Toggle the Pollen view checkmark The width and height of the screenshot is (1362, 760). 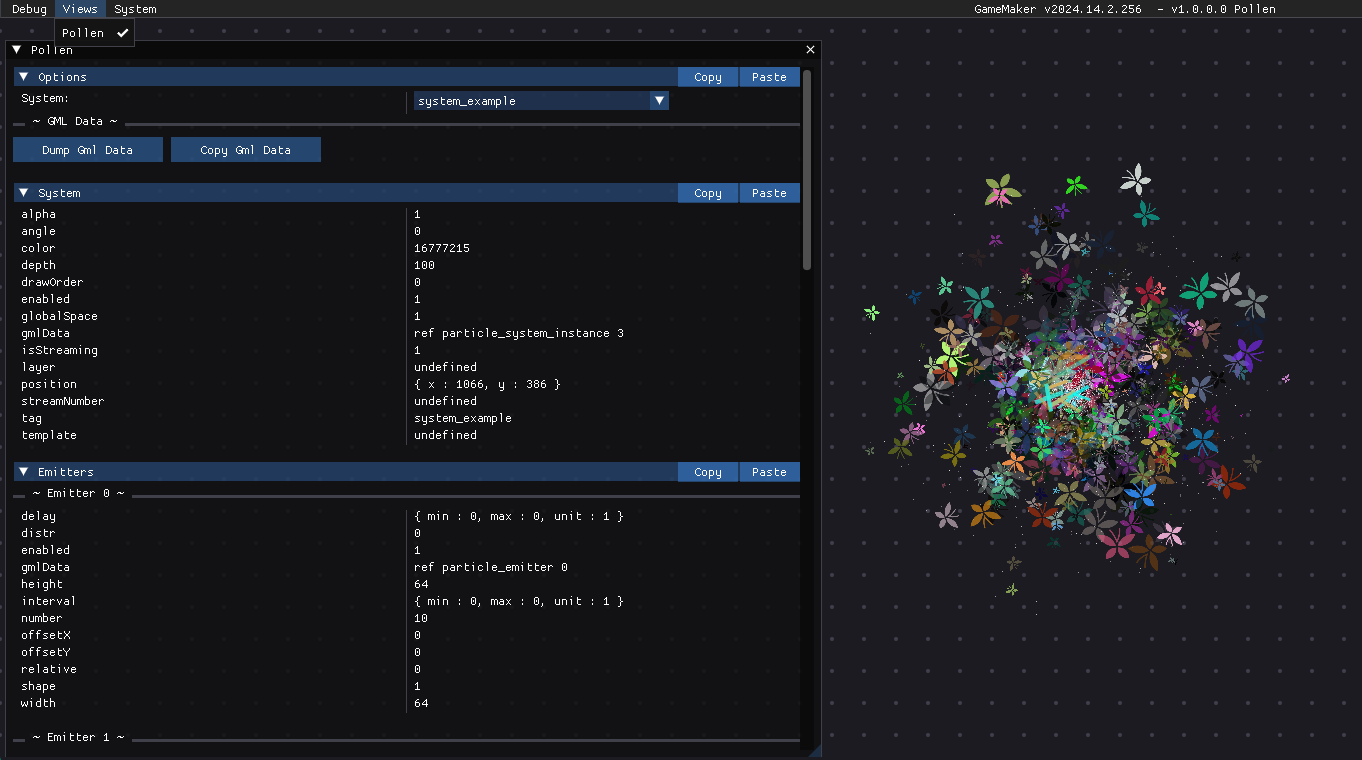[x=122, y=33]
